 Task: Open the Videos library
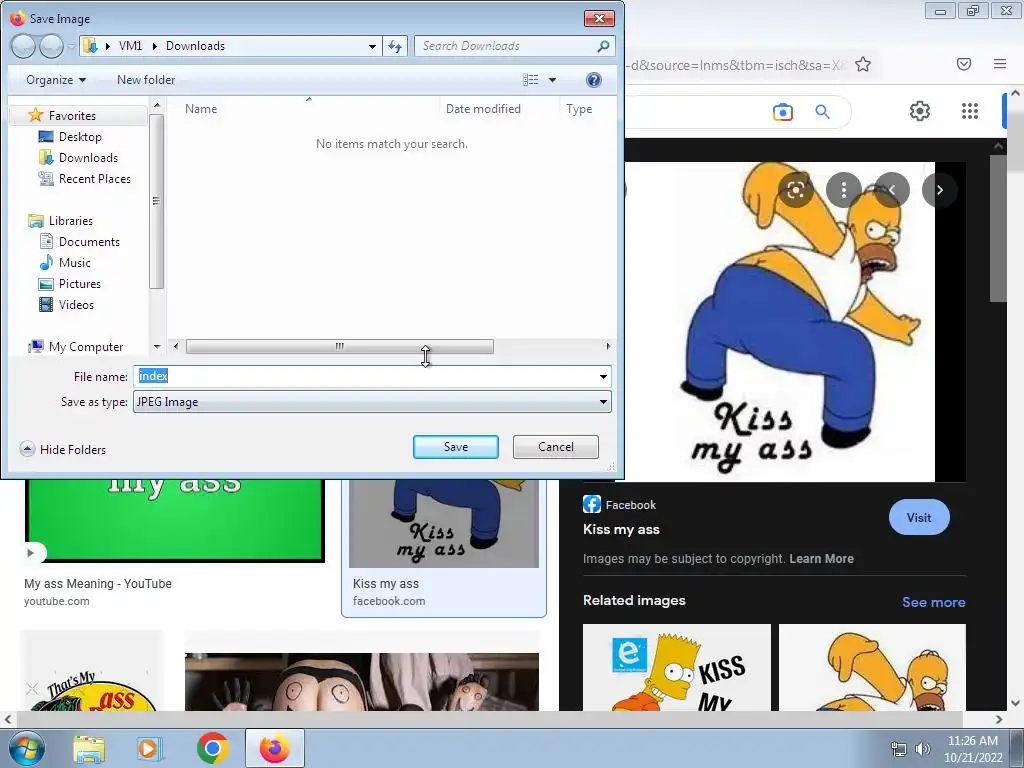(76, 304)
